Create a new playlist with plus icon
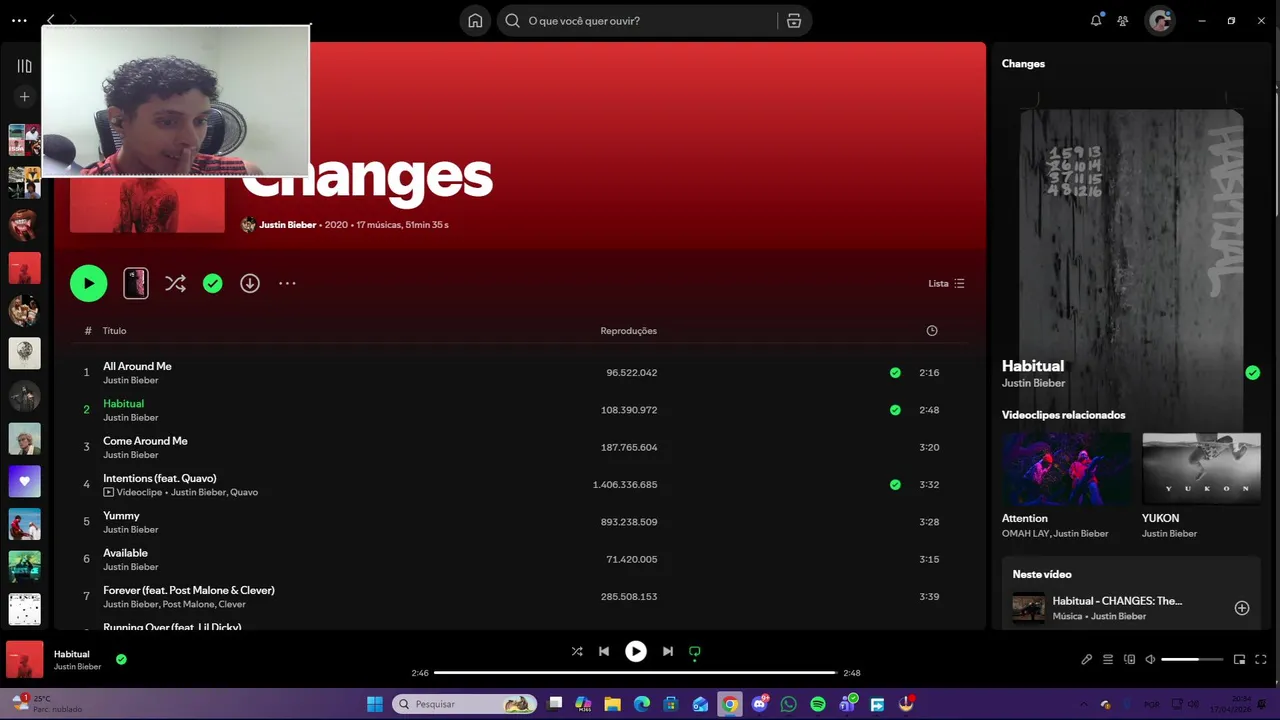1280x720 pixels. click(25, 97)
